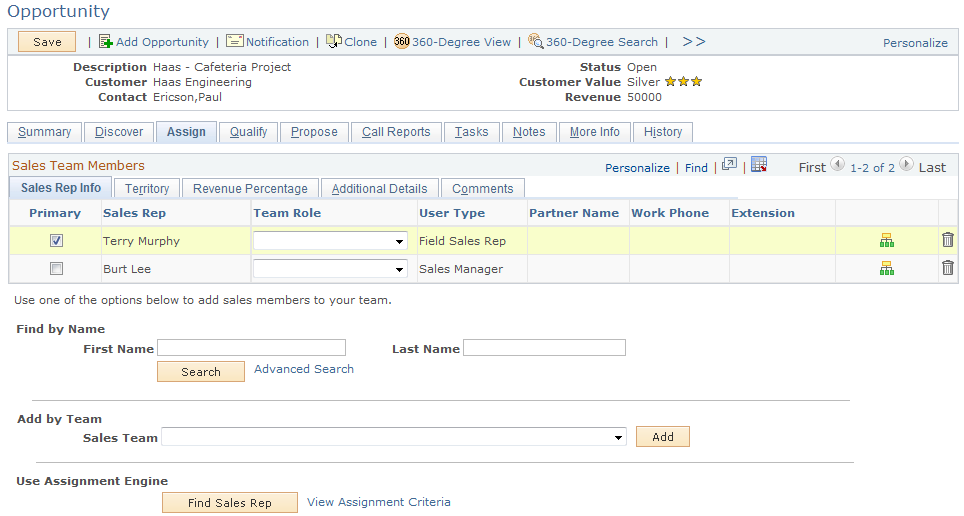This screenshot has height=516, width=964.
Task: Open the Notes tab
Action: (x=529, y=132)
